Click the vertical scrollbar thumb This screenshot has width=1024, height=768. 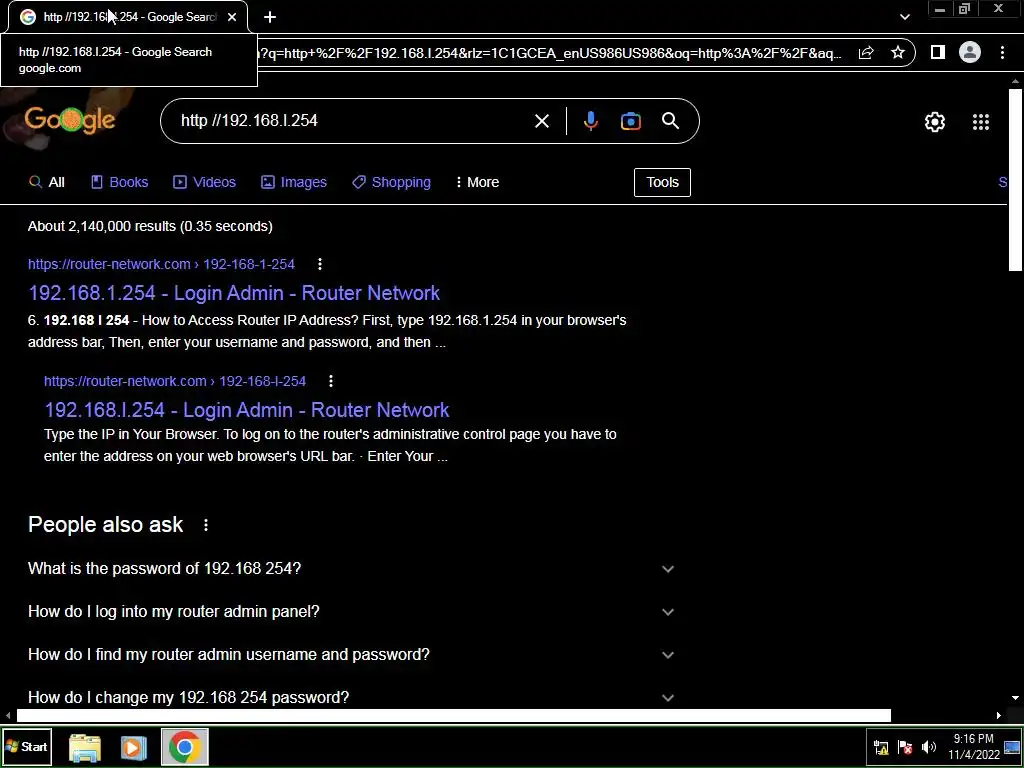click(x=1015, y=180)
